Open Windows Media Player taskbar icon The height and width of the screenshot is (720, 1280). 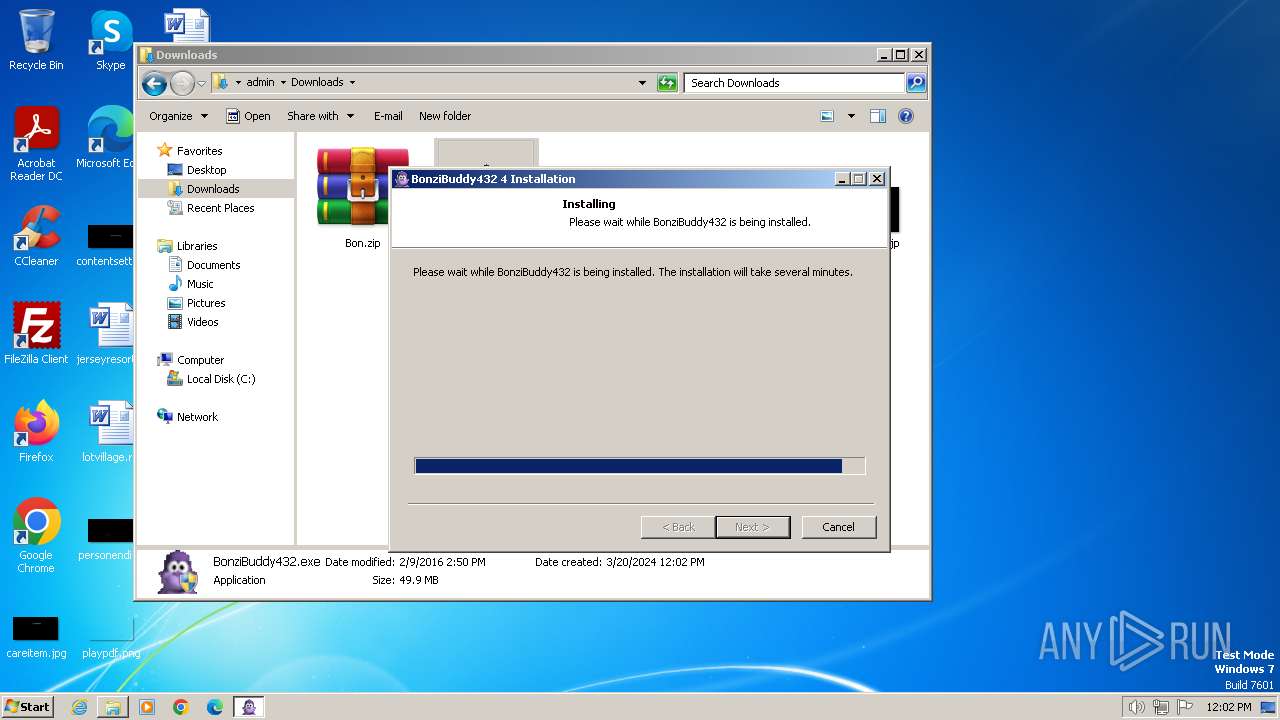tap(147, 707)
